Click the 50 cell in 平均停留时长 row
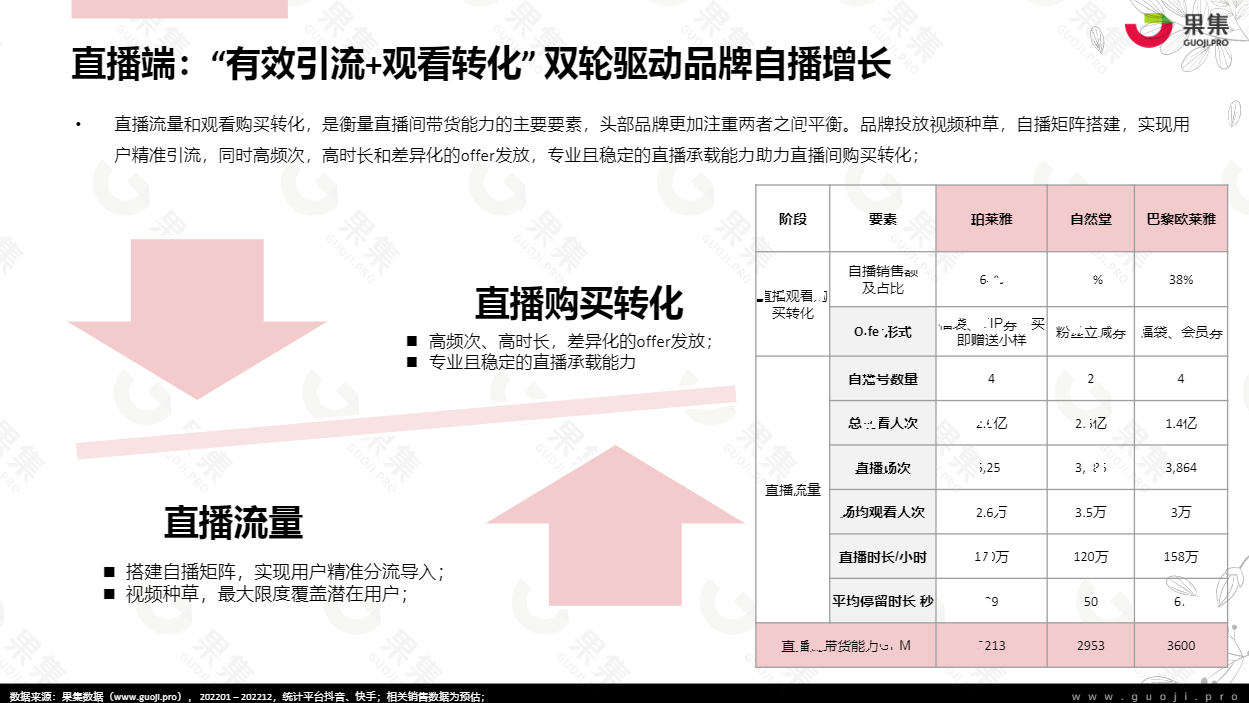The height and width of the screenshot is (703, 1249). click(x=1091, y=601)
